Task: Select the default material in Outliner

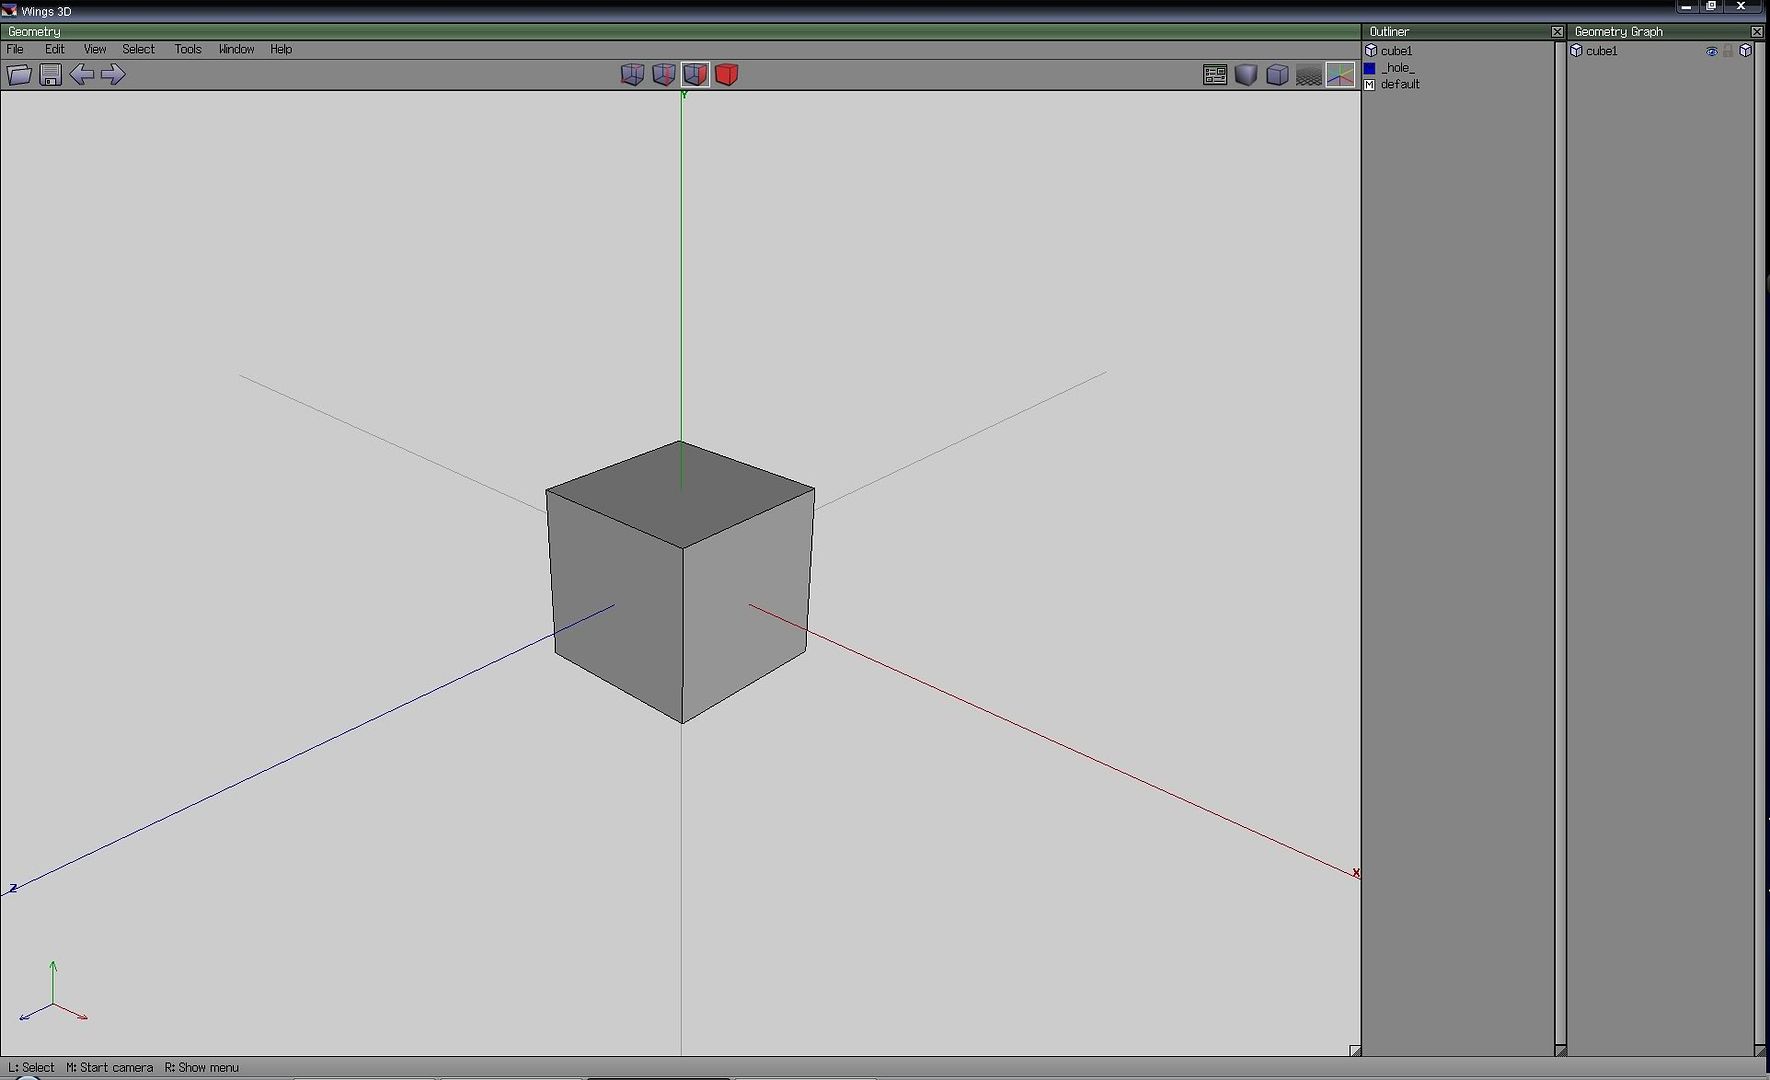Action: click(1400, 84)
